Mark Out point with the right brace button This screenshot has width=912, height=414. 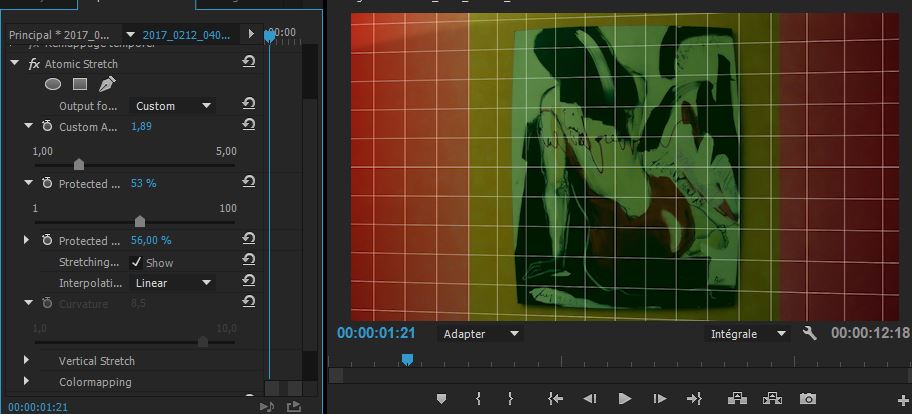click(x=510, y=398)
